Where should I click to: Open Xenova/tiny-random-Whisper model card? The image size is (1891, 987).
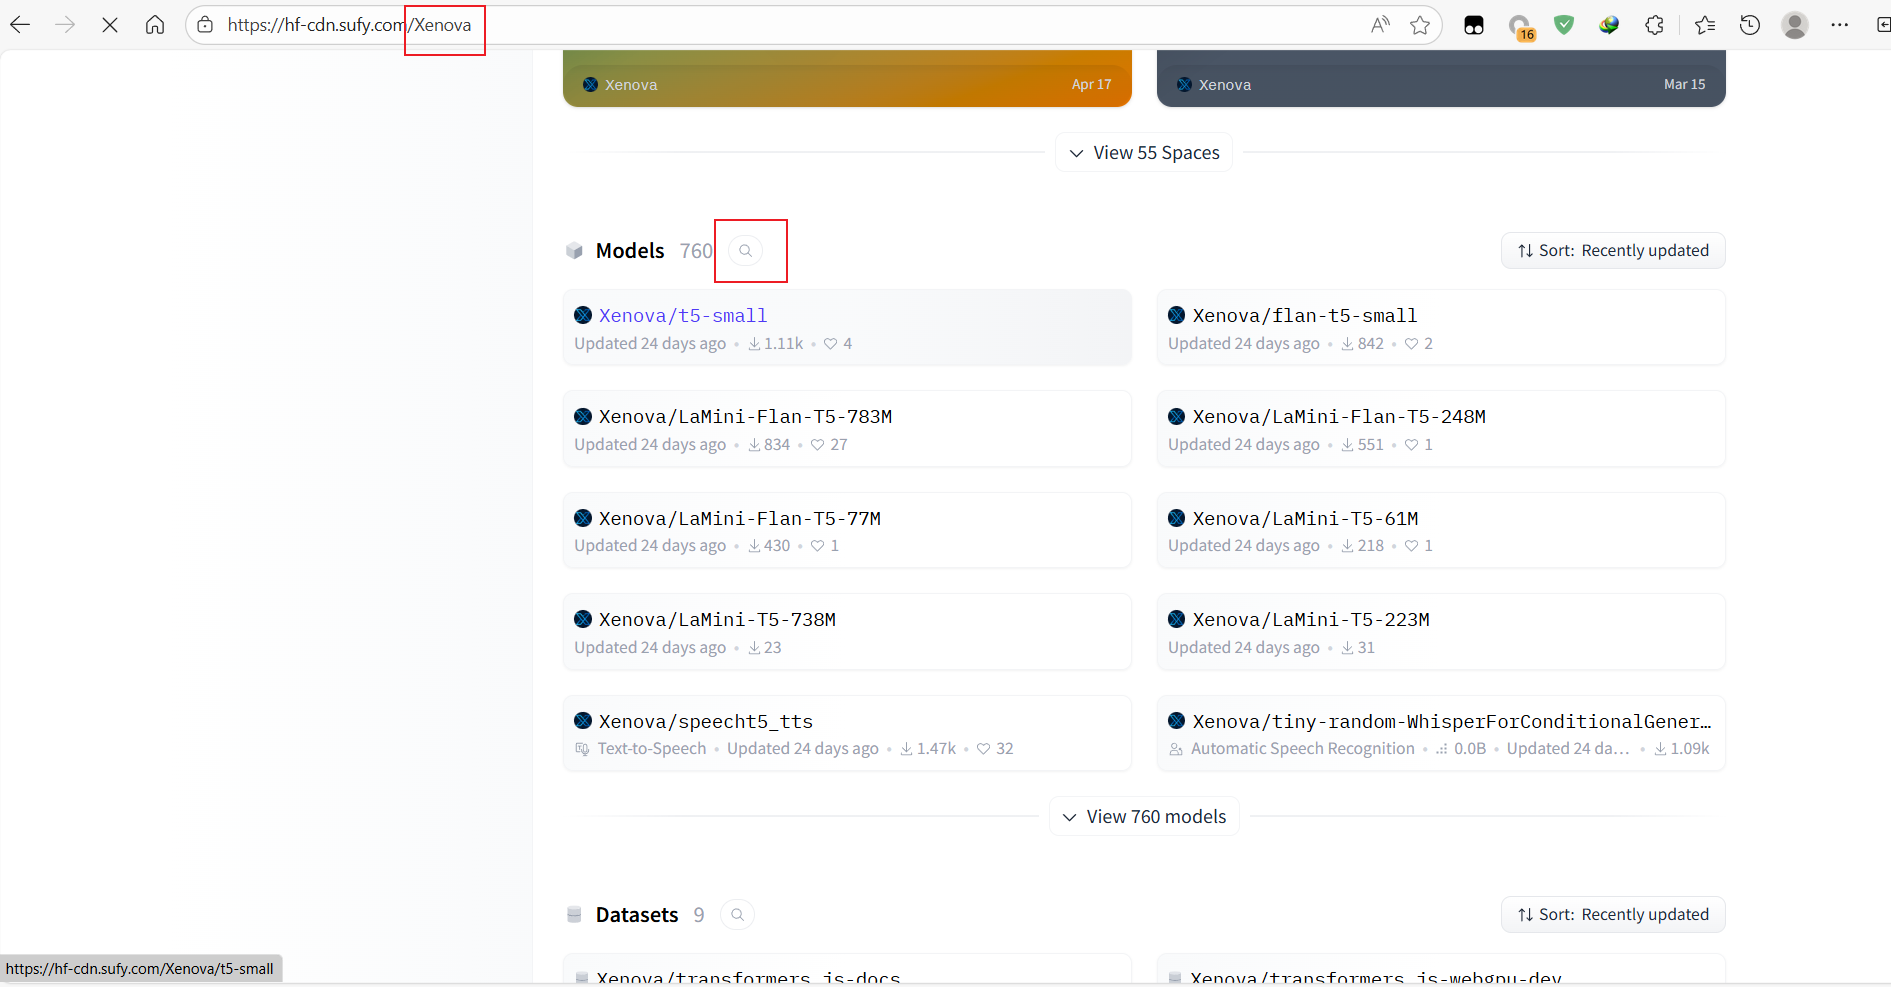pyautogui.click(x=1441, y=734)
